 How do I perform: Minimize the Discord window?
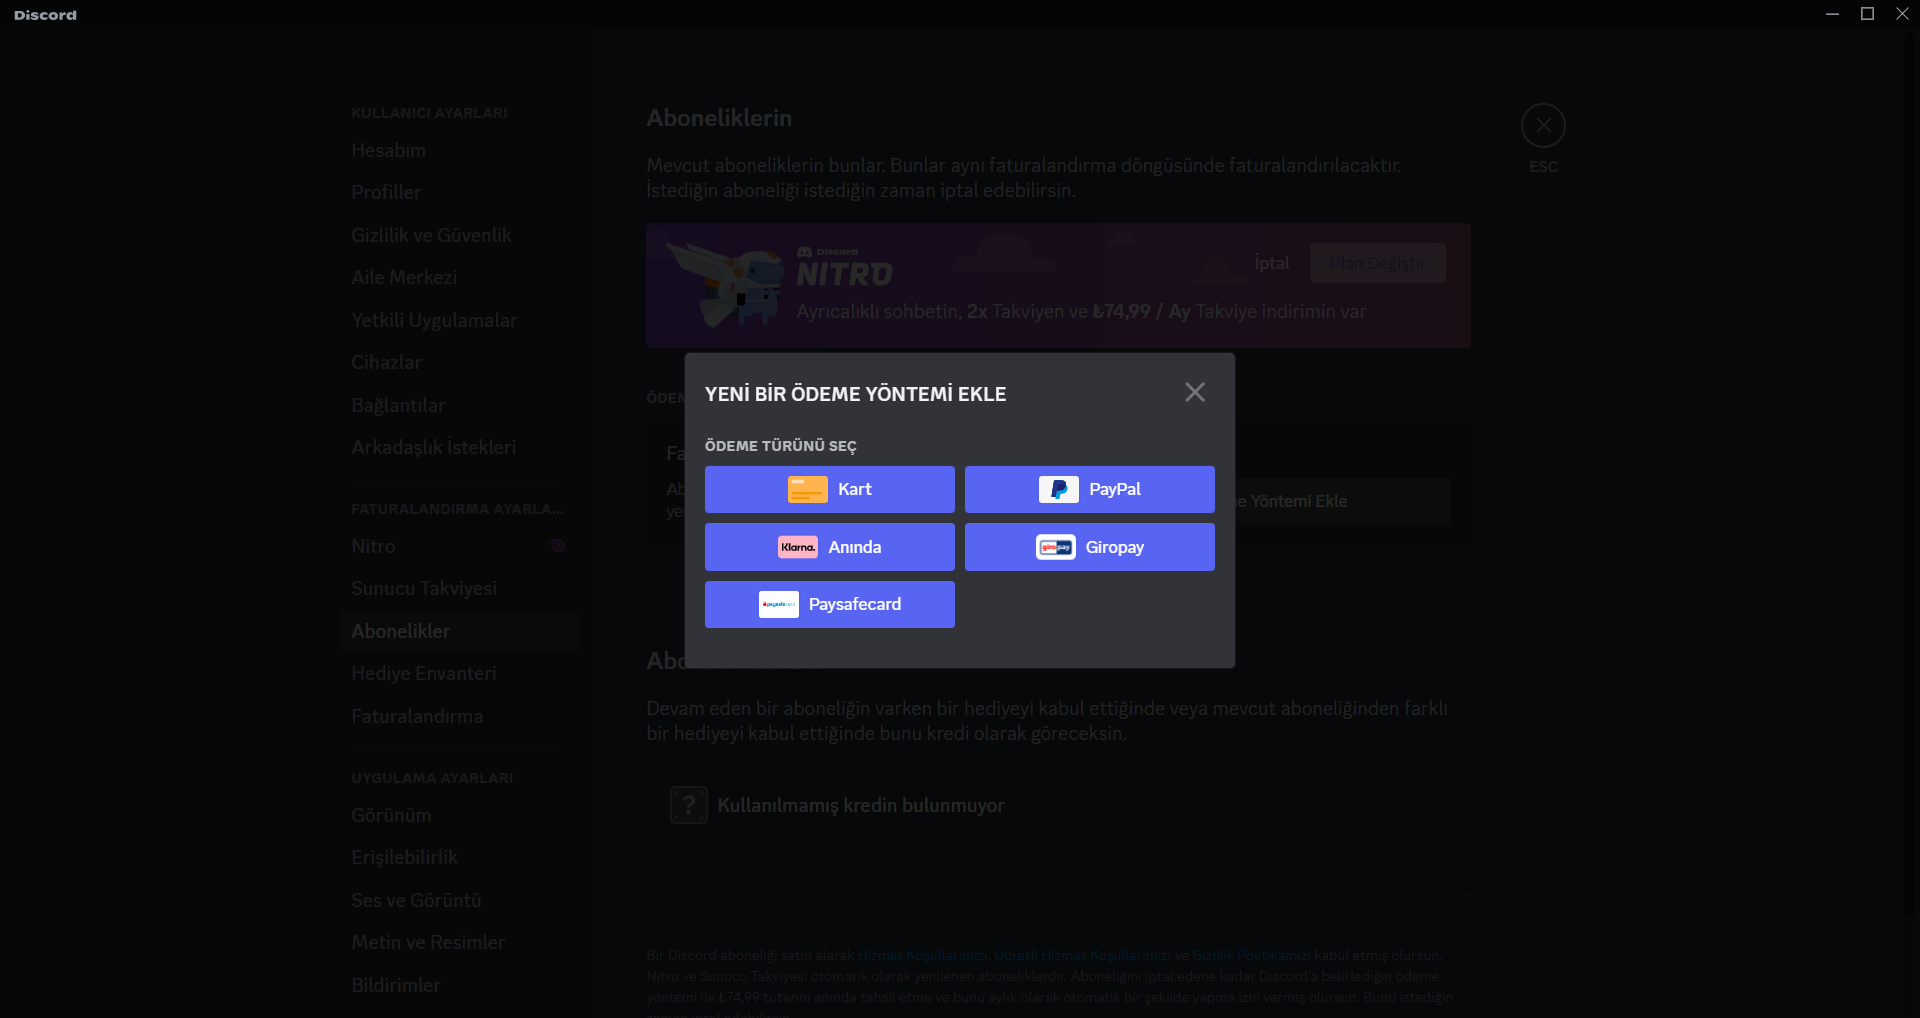(1832, 14)
